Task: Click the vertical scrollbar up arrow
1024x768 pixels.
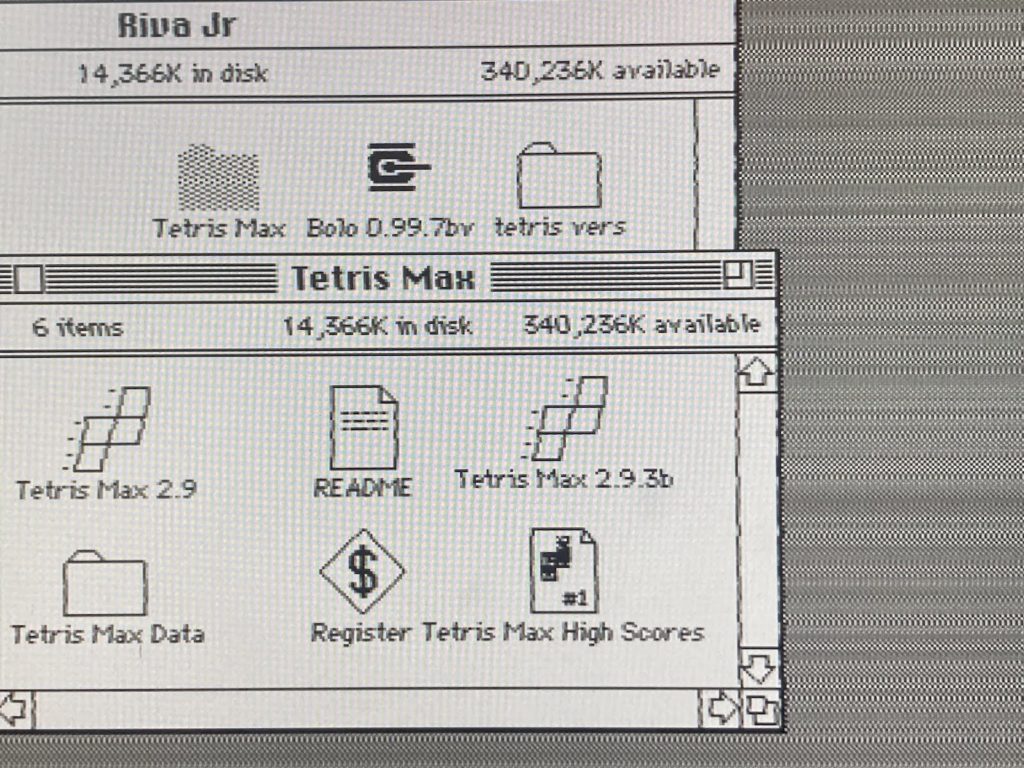Action: click(x=756, y=373)
